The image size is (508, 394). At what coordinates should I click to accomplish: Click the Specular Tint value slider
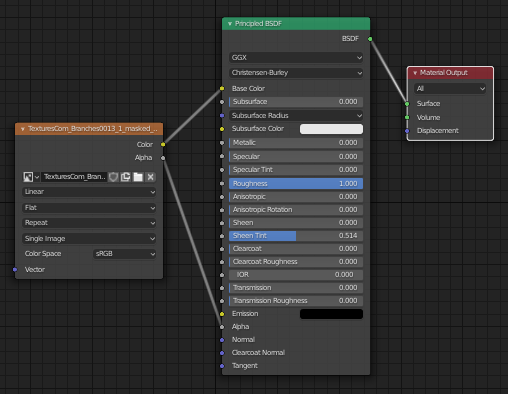coord(296,170)
